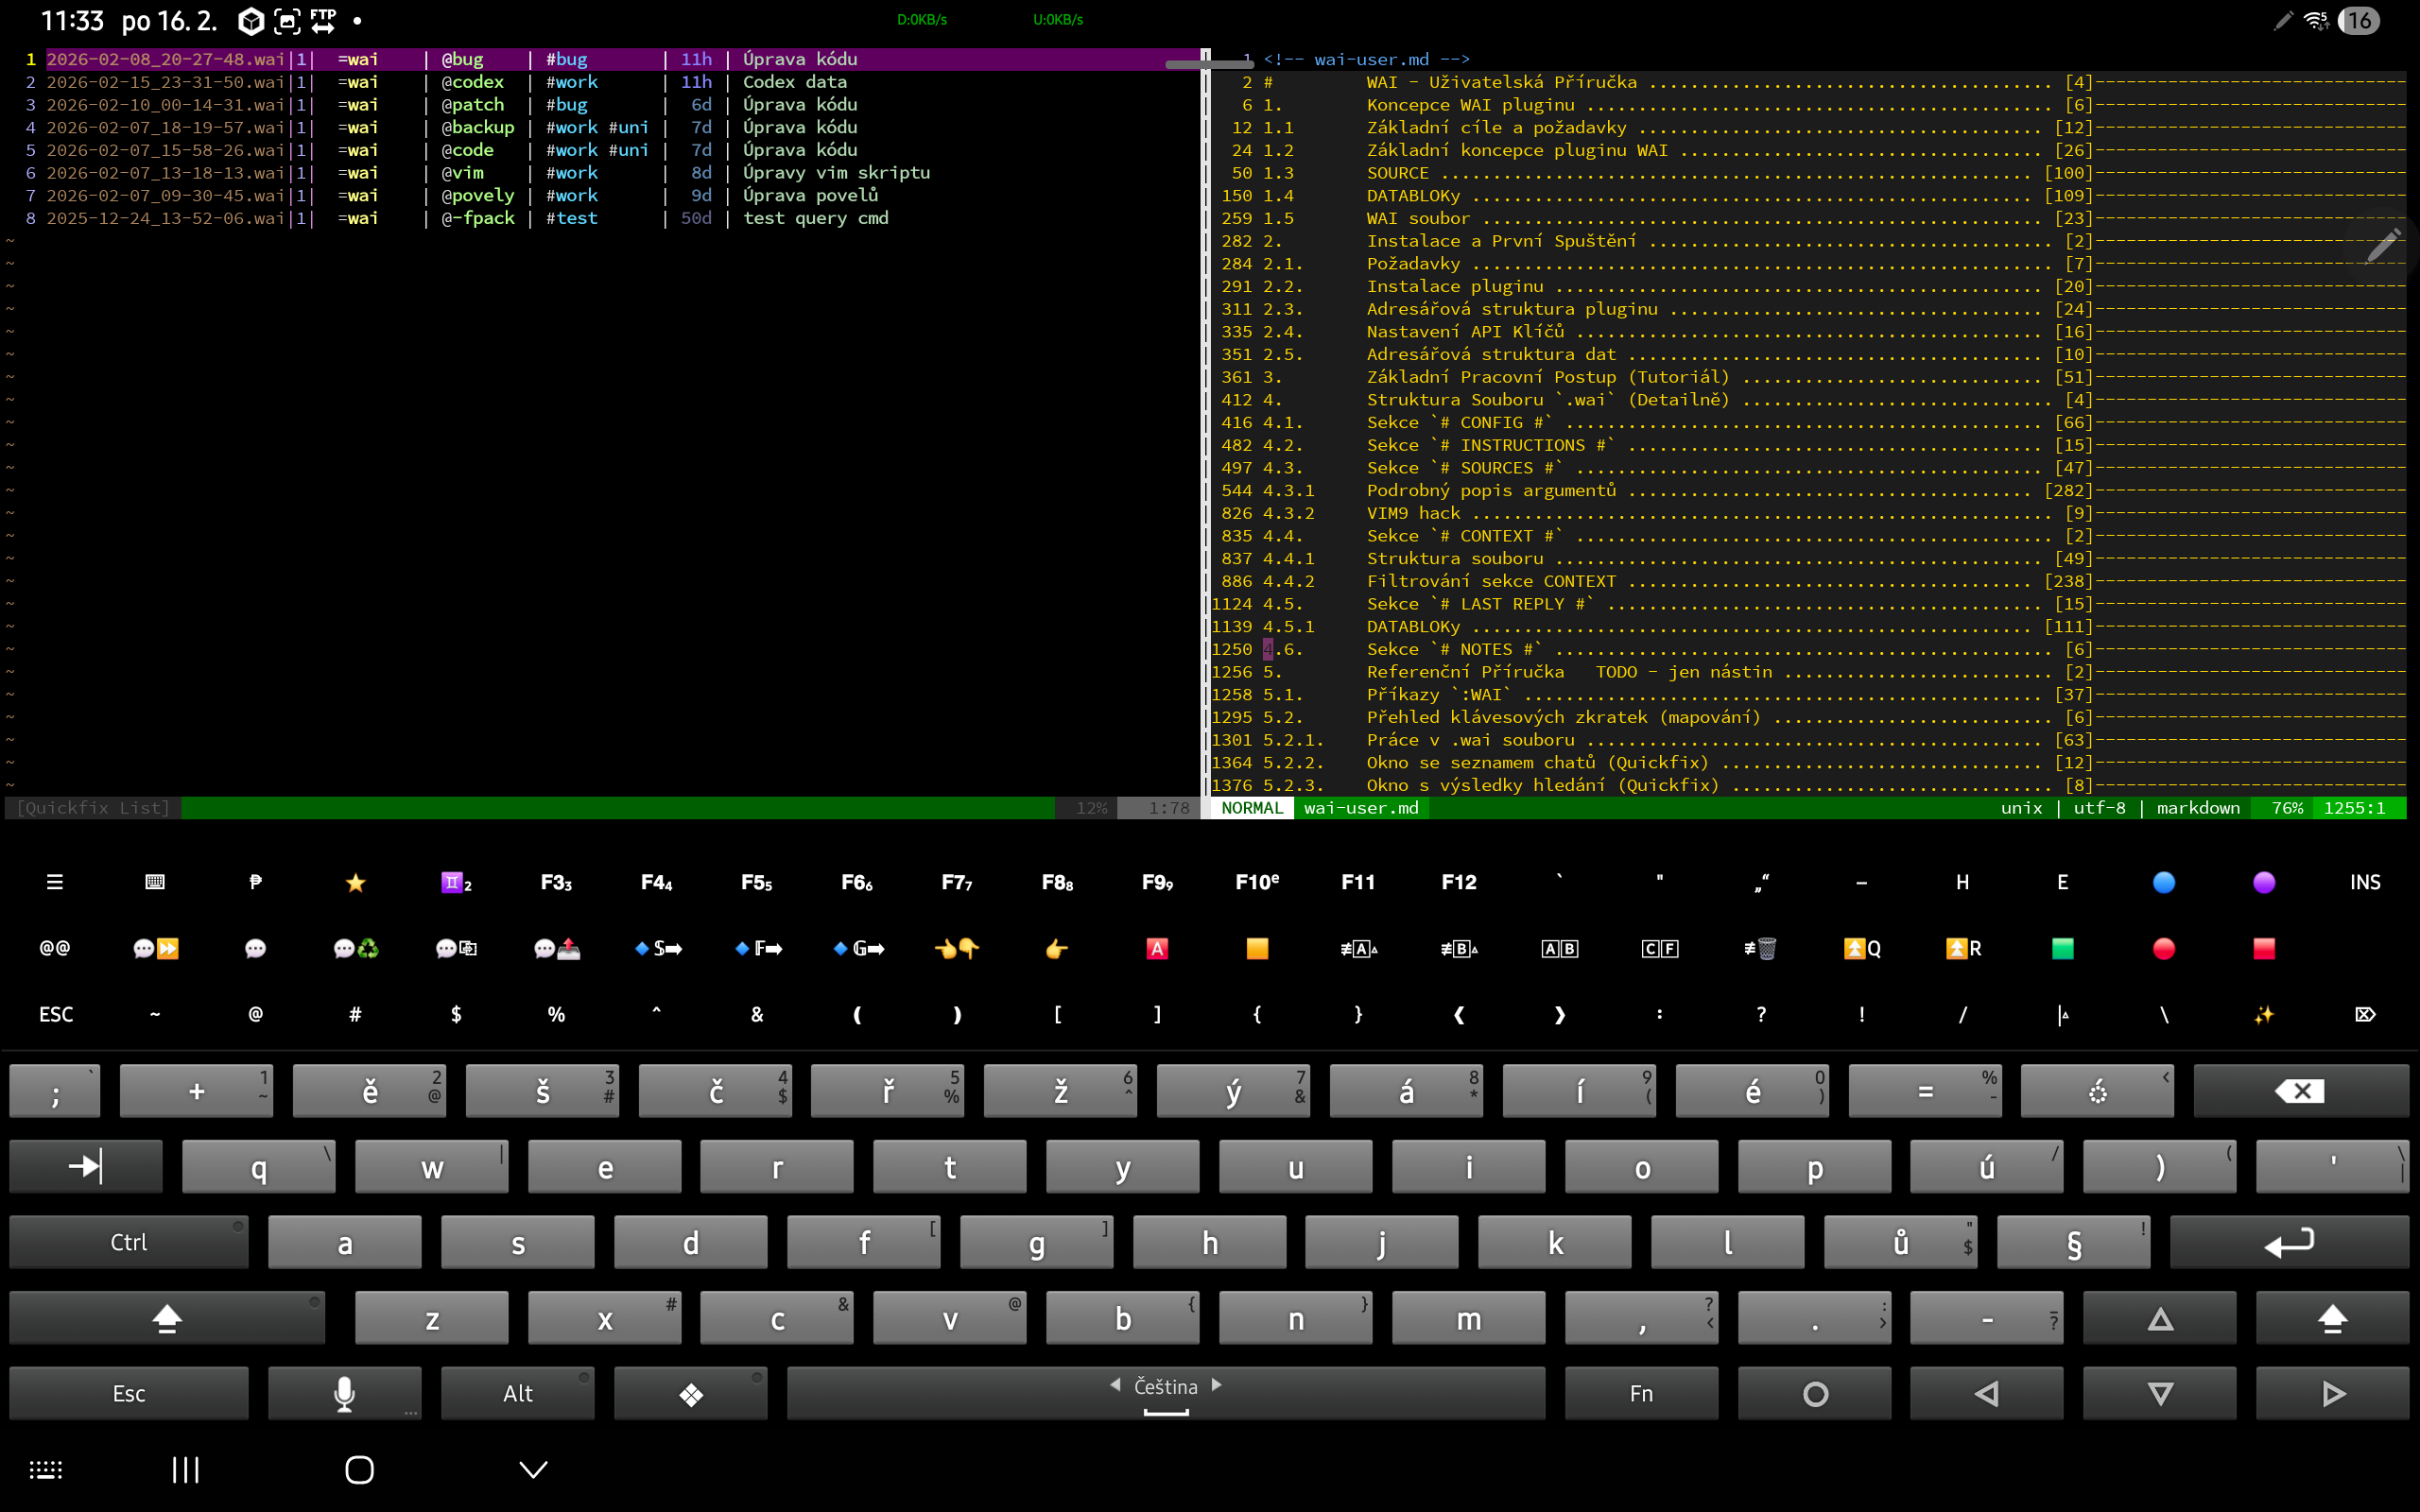
Task: Tap the yellow star icon in toolbar
Action: click(x=355, y=882)
